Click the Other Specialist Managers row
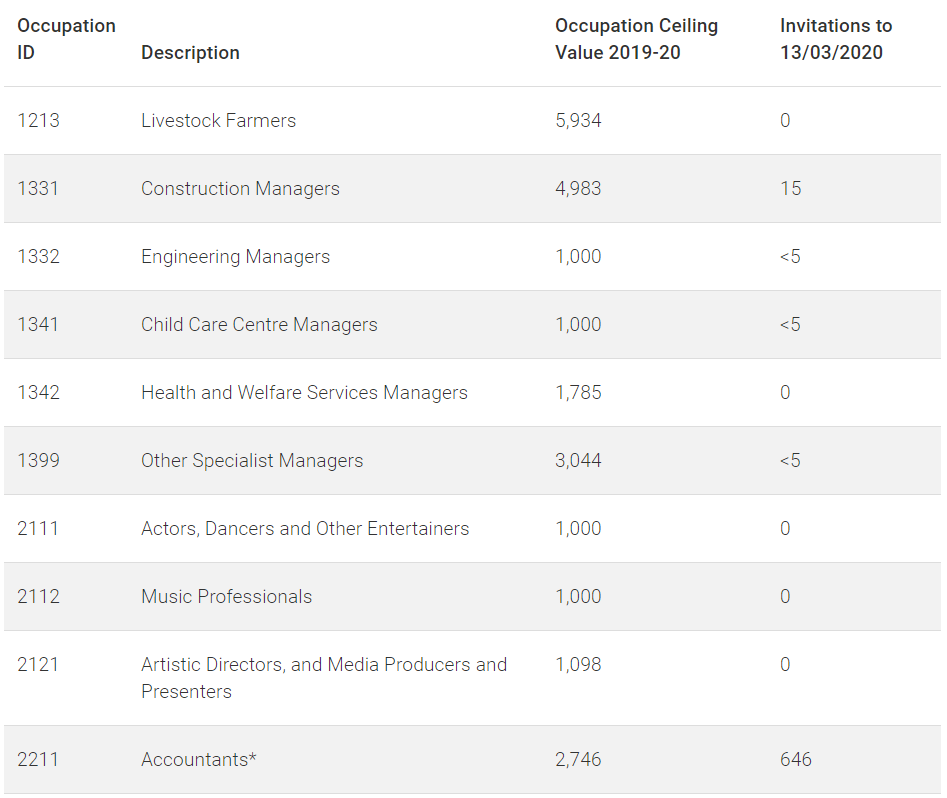Viewport: 947px width, 798px height. click(472, 460)
